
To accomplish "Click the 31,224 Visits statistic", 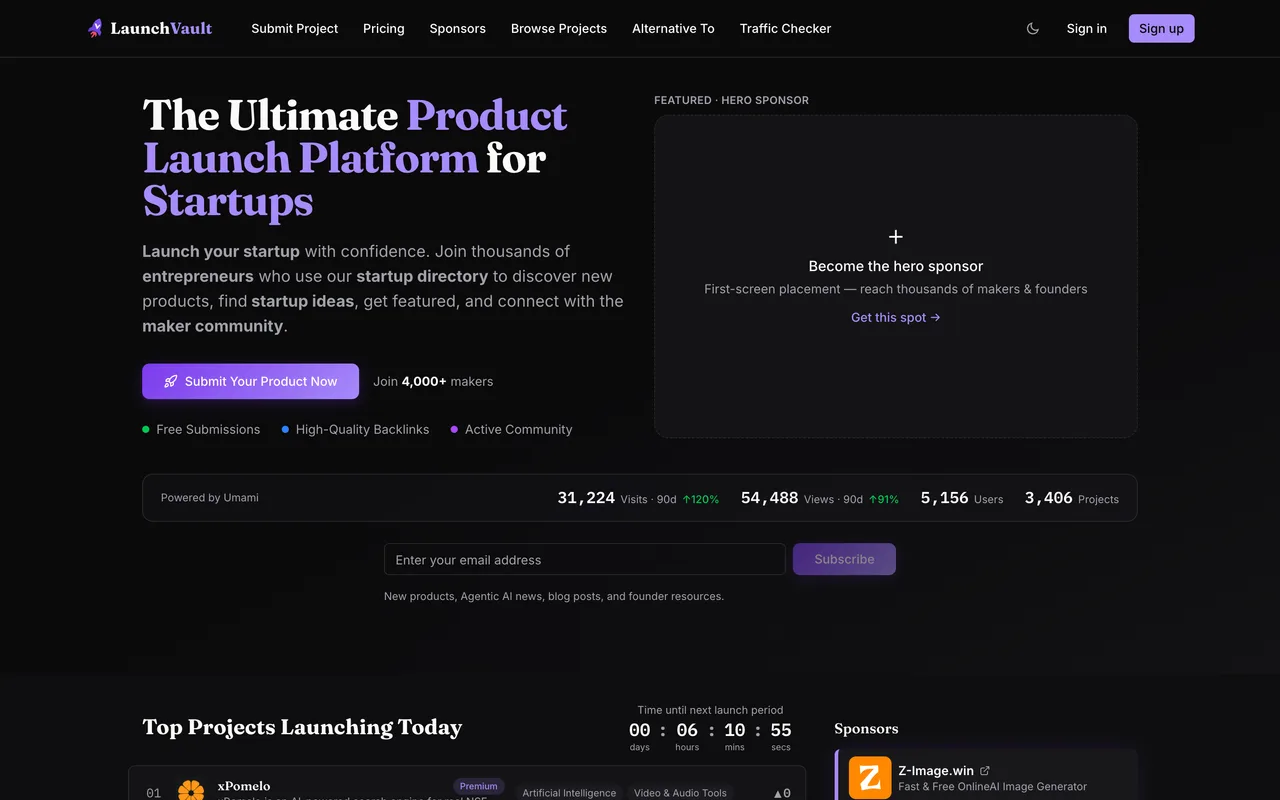I will coord(638,498).
